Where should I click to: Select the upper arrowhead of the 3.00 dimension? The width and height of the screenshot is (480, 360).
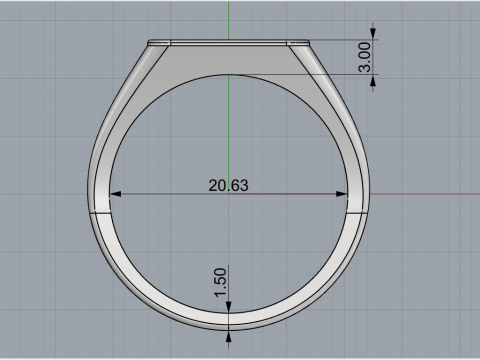point(373,33)
